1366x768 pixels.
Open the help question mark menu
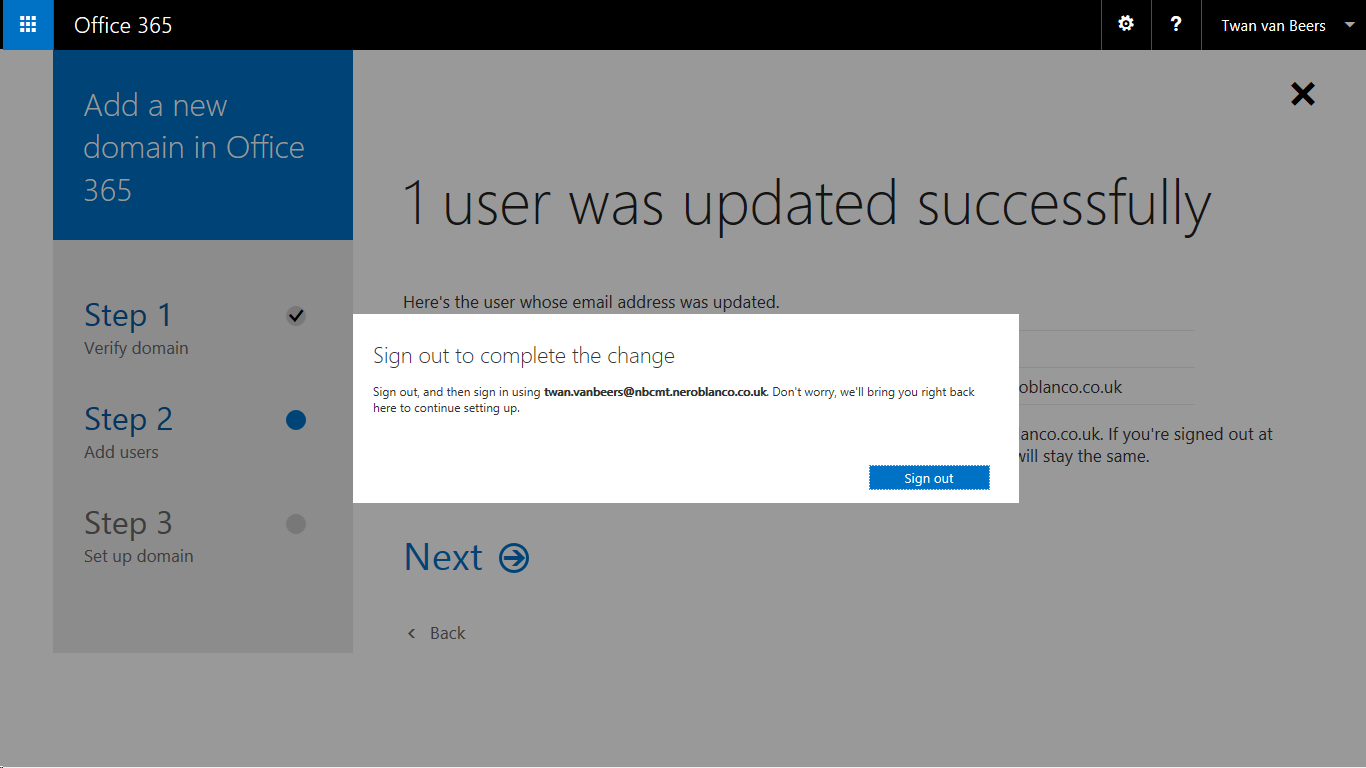[x=1176, y=25]
